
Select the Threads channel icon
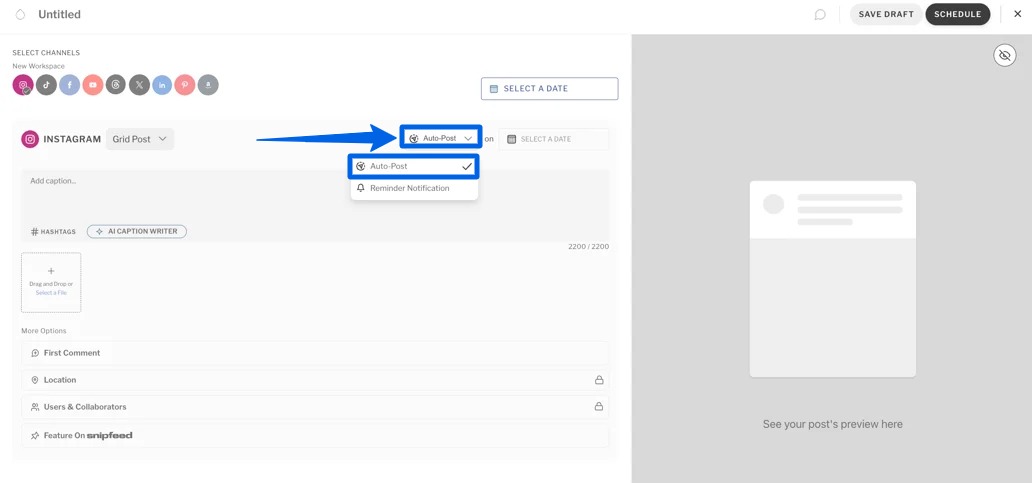[116, 85]
